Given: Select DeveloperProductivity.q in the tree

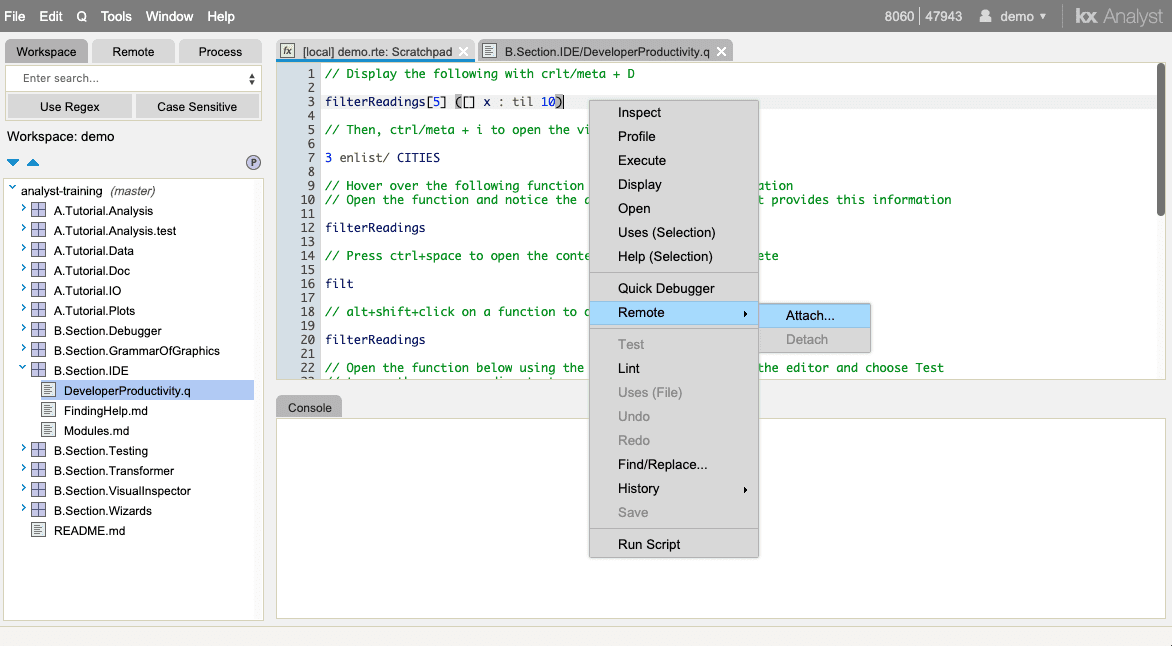Looking at the screenshot, I should pos(127,390).
